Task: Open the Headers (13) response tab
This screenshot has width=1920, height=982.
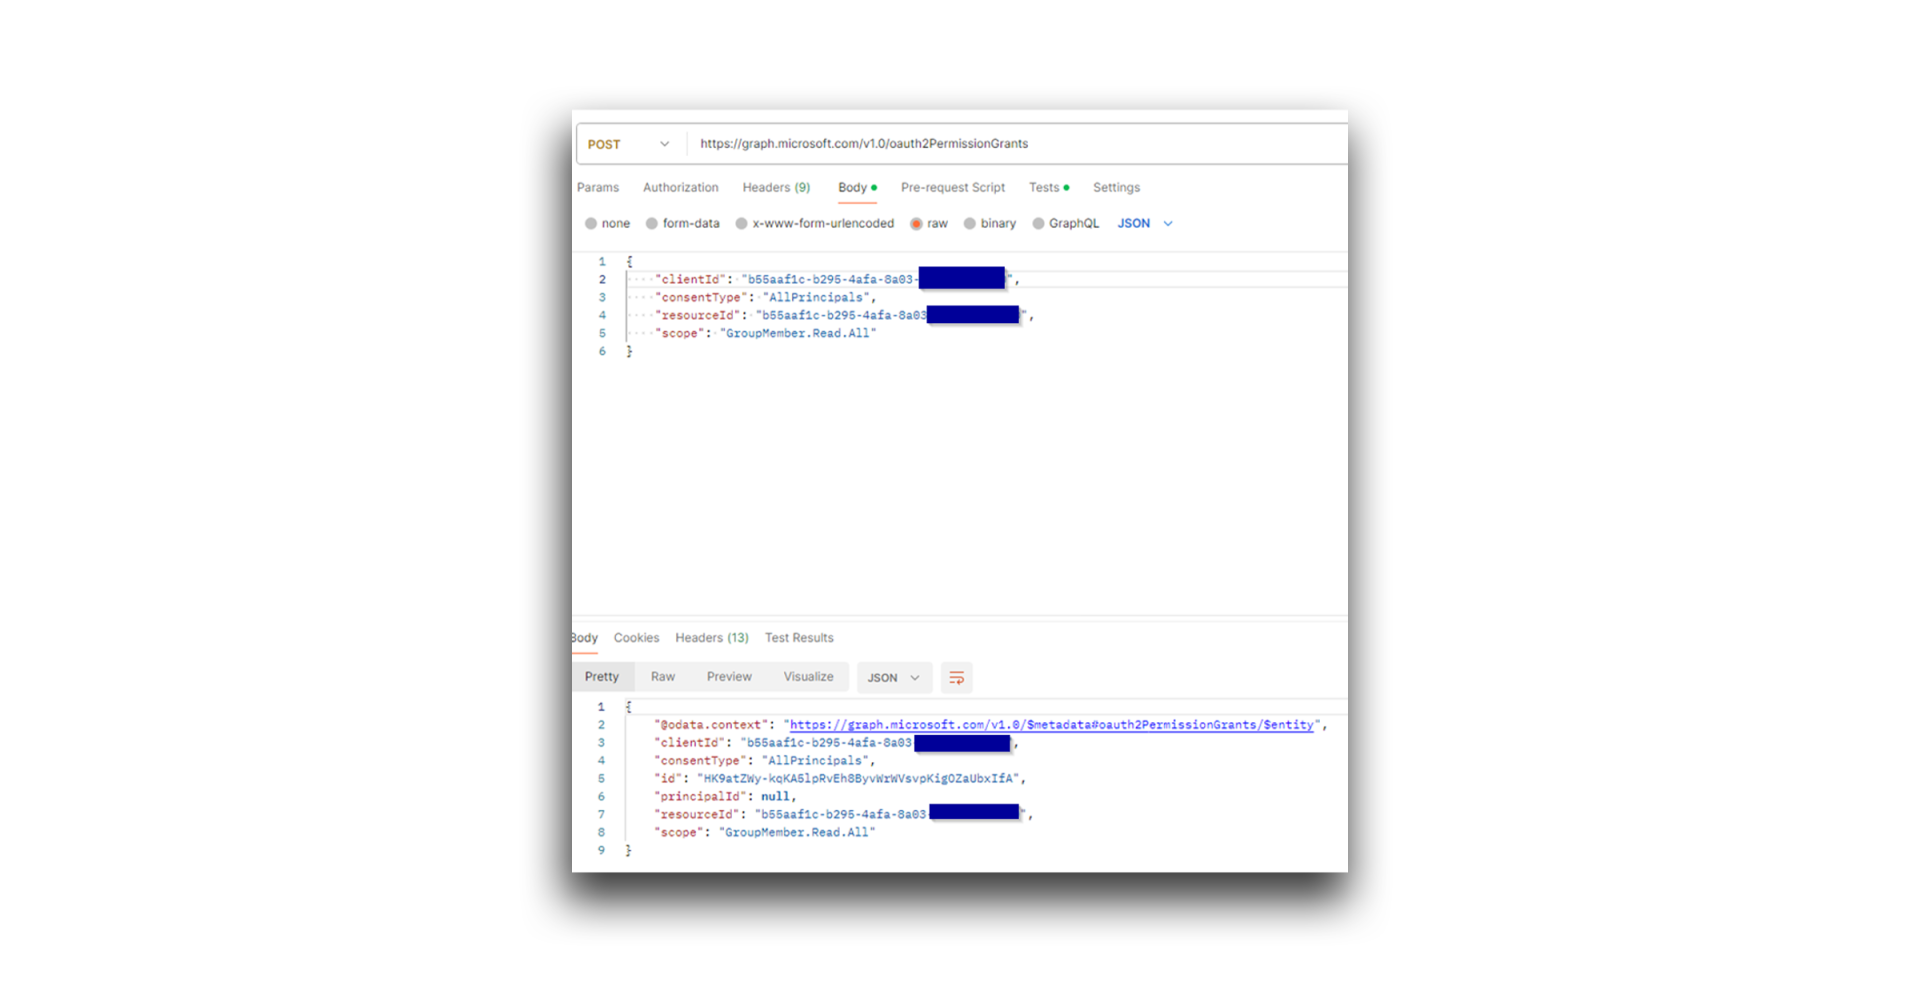Action: (711, 637)
